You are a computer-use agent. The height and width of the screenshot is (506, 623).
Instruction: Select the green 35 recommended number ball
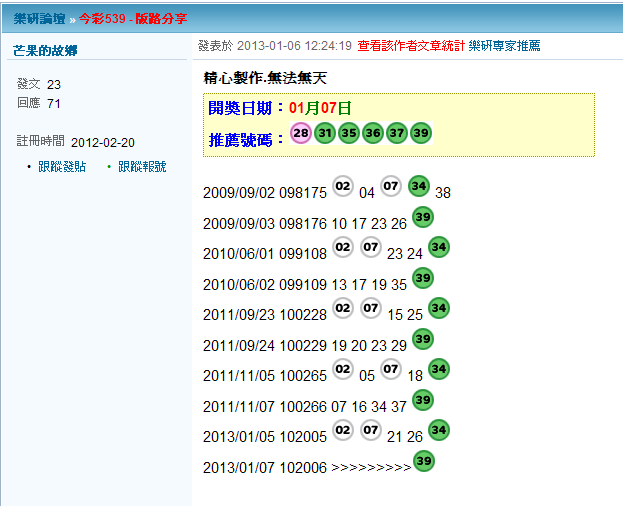[x=348, y=134]
